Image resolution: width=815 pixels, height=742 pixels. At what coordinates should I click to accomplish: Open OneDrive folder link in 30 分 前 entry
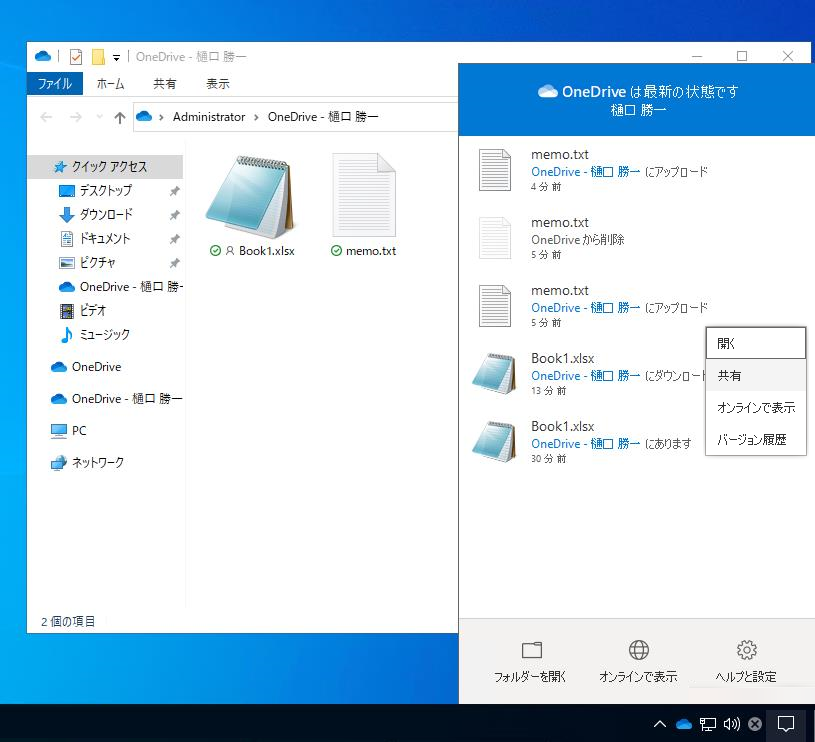[585, 444]
